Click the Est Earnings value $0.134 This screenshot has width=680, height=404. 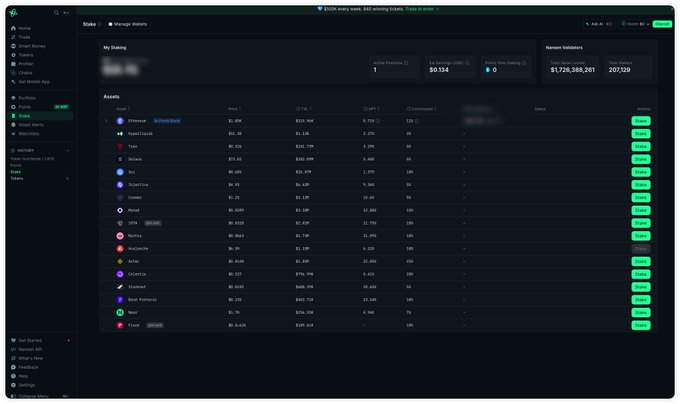[x=439, y=70]
